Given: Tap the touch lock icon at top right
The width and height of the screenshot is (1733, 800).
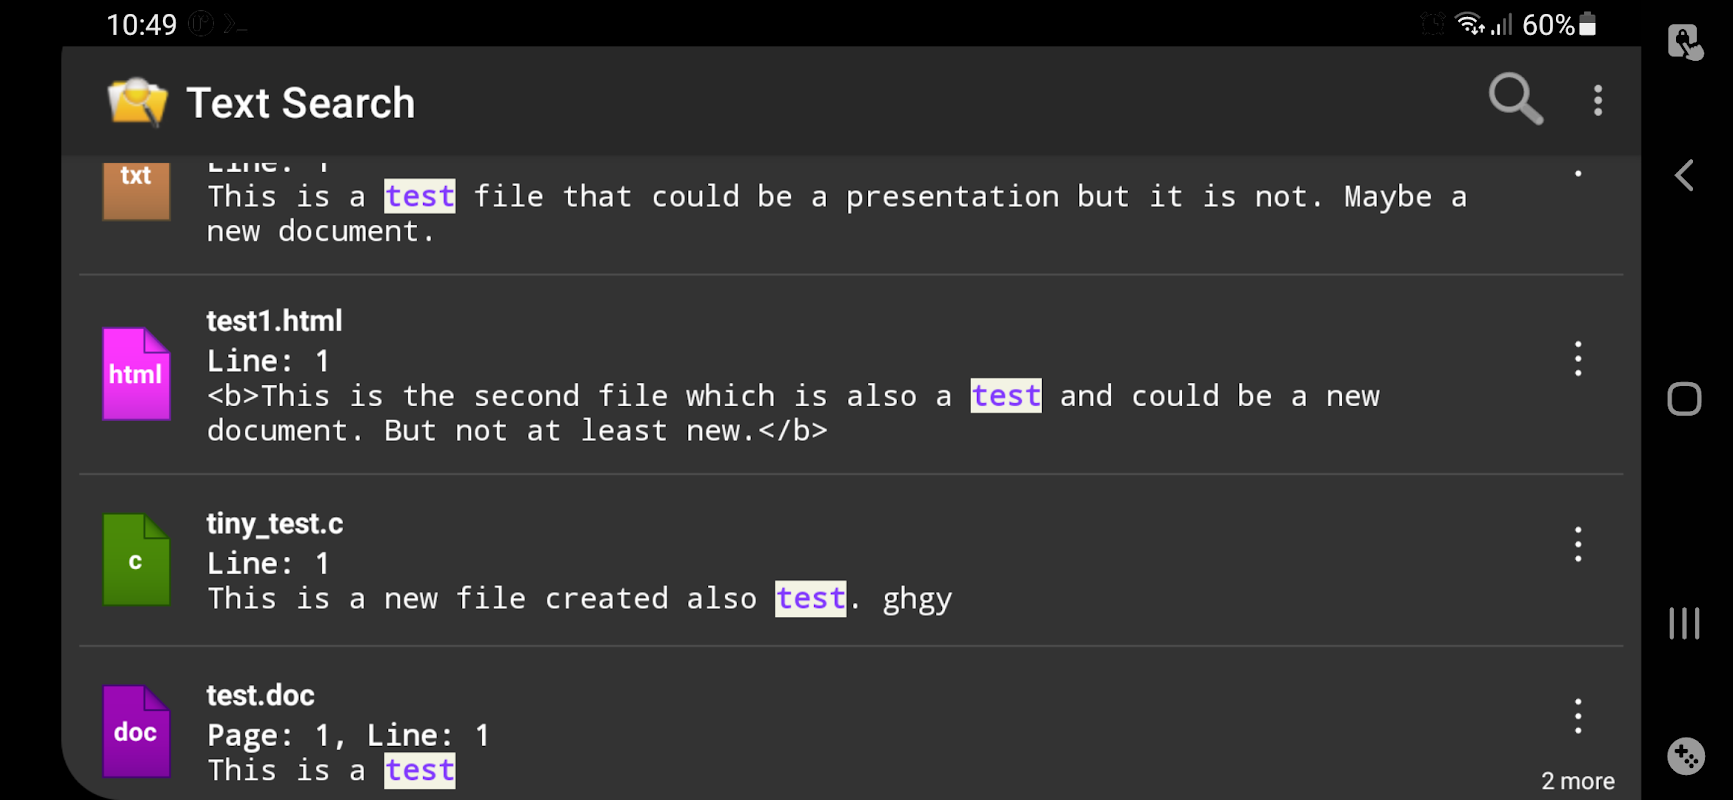Looking at the screenshot, I should pyautogui.click(x=1685, y=42).
